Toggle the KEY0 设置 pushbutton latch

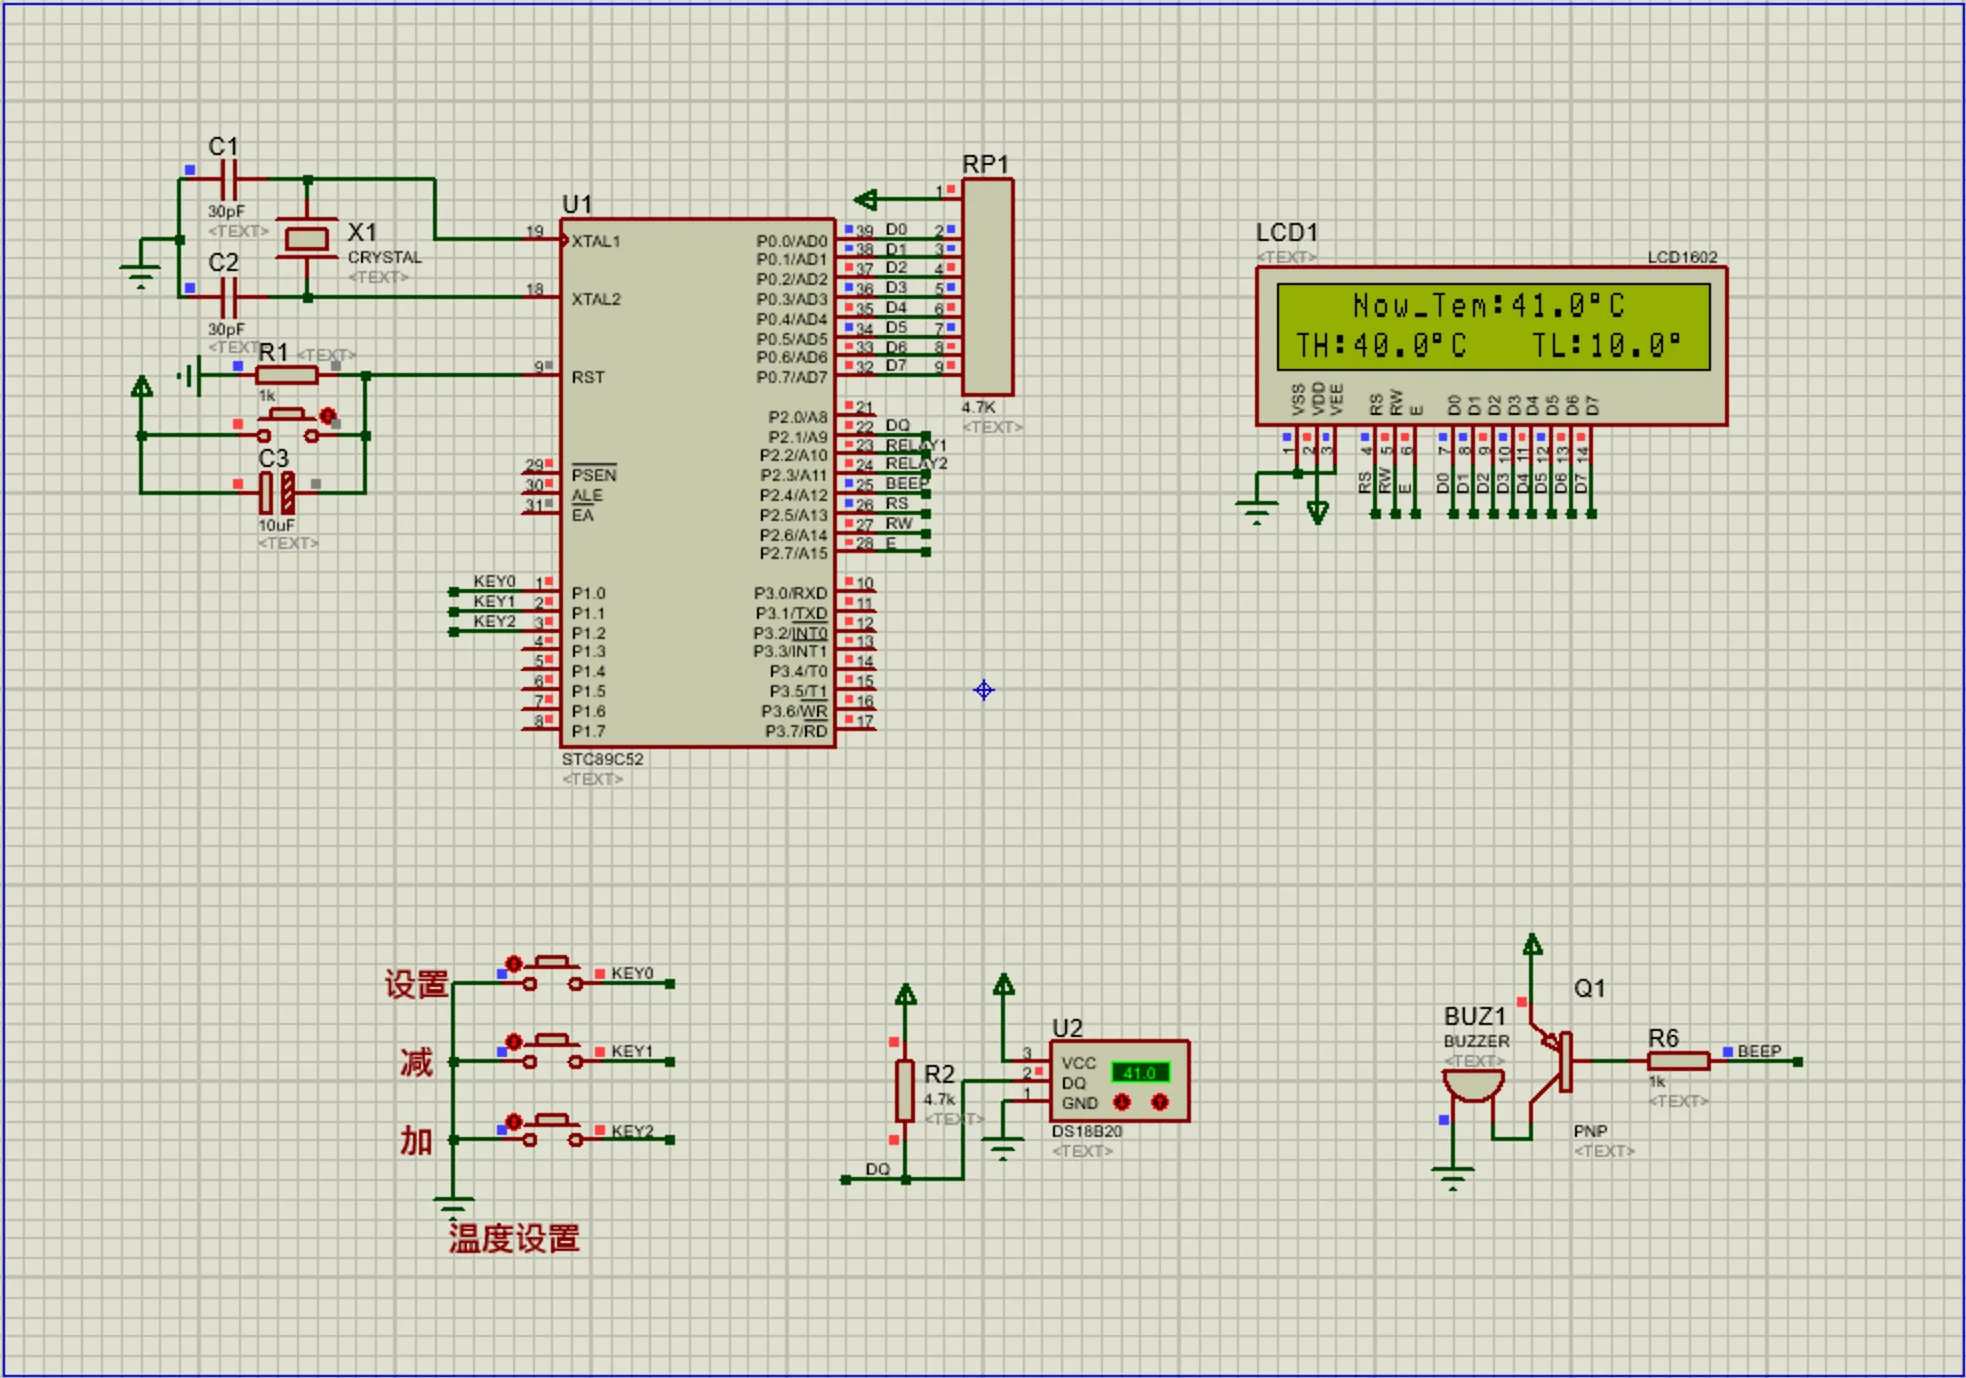[513, 964]
